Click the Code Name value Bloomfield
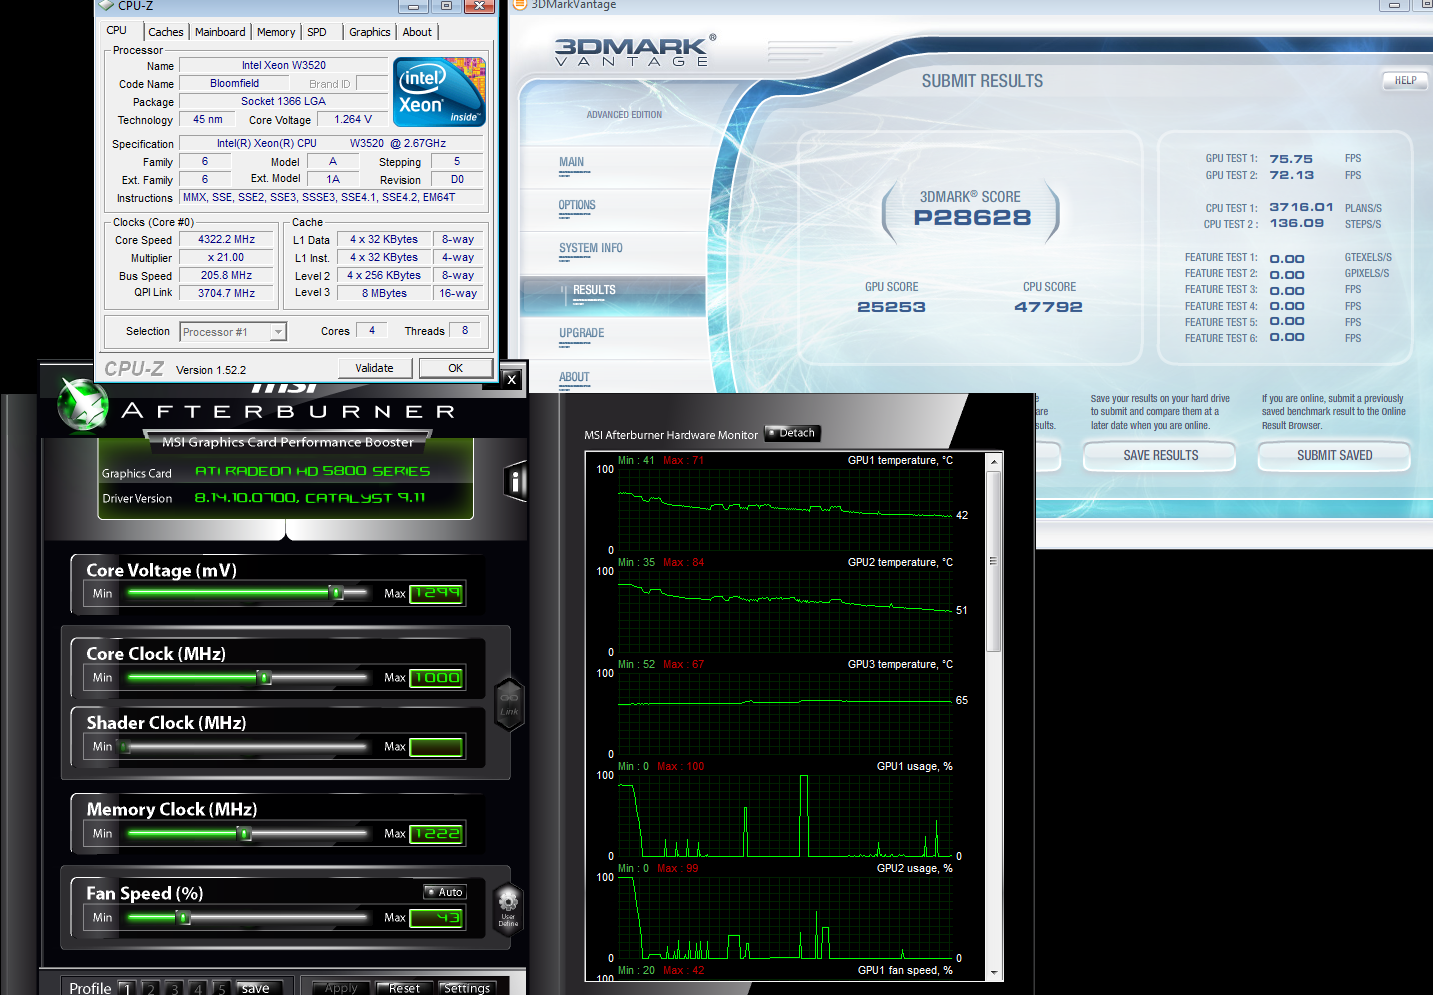This screenshot has width=1433, height=995. pyautogui.click(x=234, y=84)
